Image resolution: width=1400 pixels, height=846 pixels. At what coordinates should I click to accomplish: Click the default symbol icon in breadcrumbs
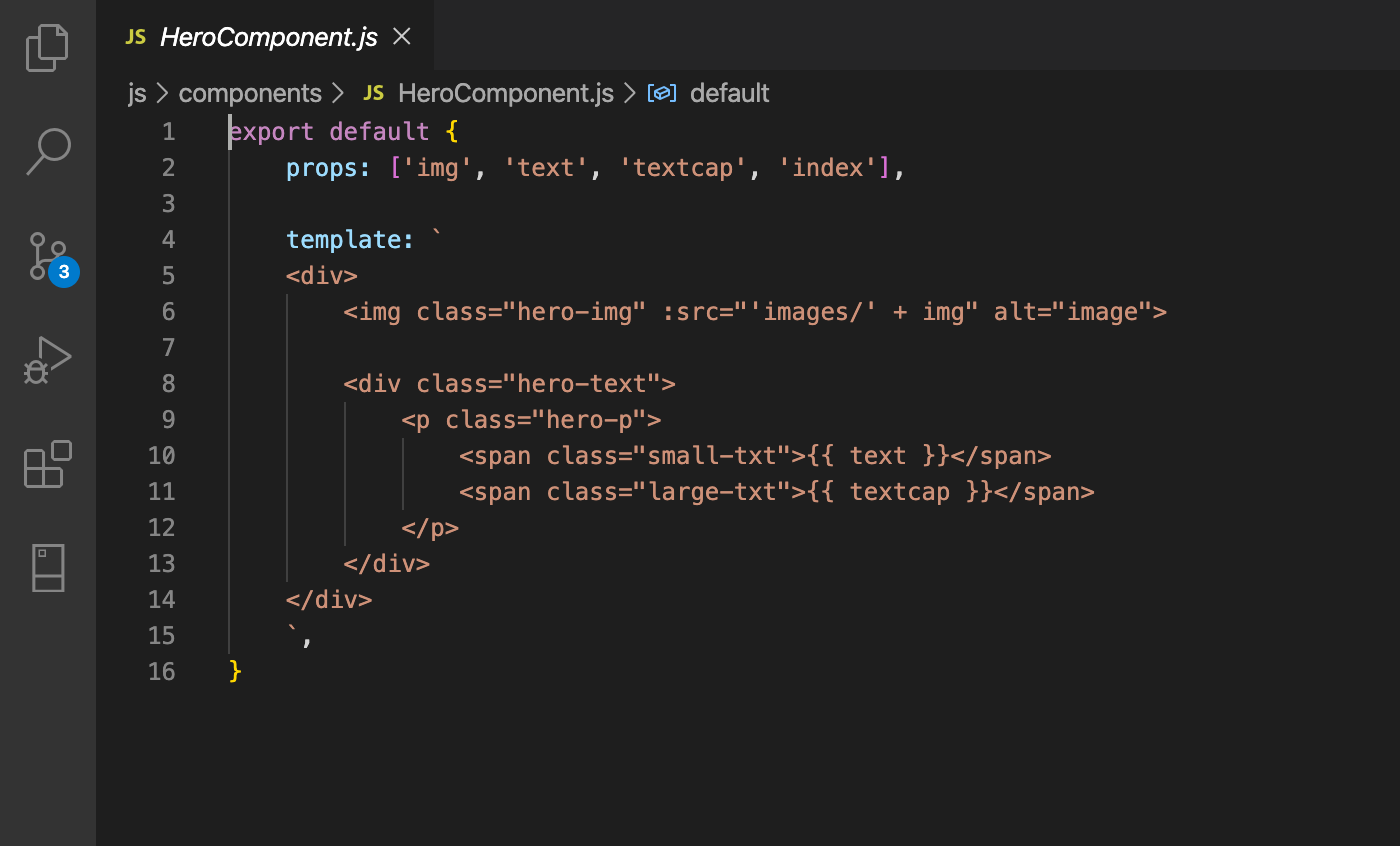click(661, 92)
